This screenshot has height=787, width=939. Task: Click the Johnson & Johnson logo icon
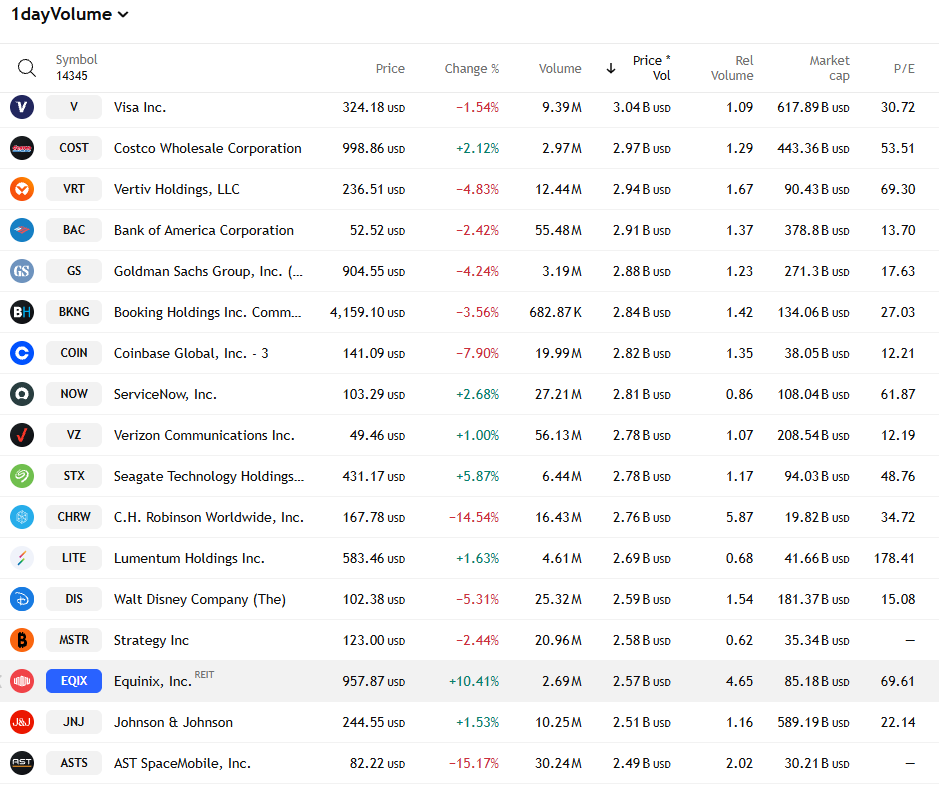tap(22, 722)
